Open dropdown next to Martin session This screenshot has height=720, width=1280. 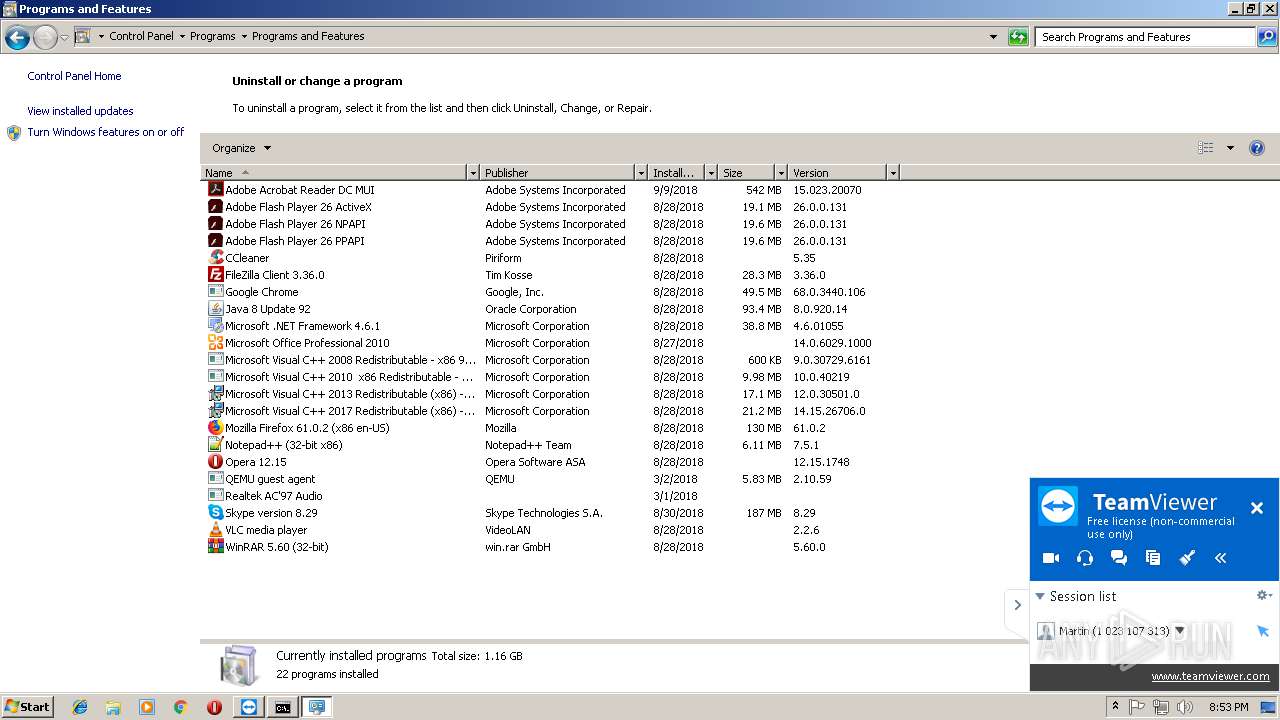click(1180, 631)
